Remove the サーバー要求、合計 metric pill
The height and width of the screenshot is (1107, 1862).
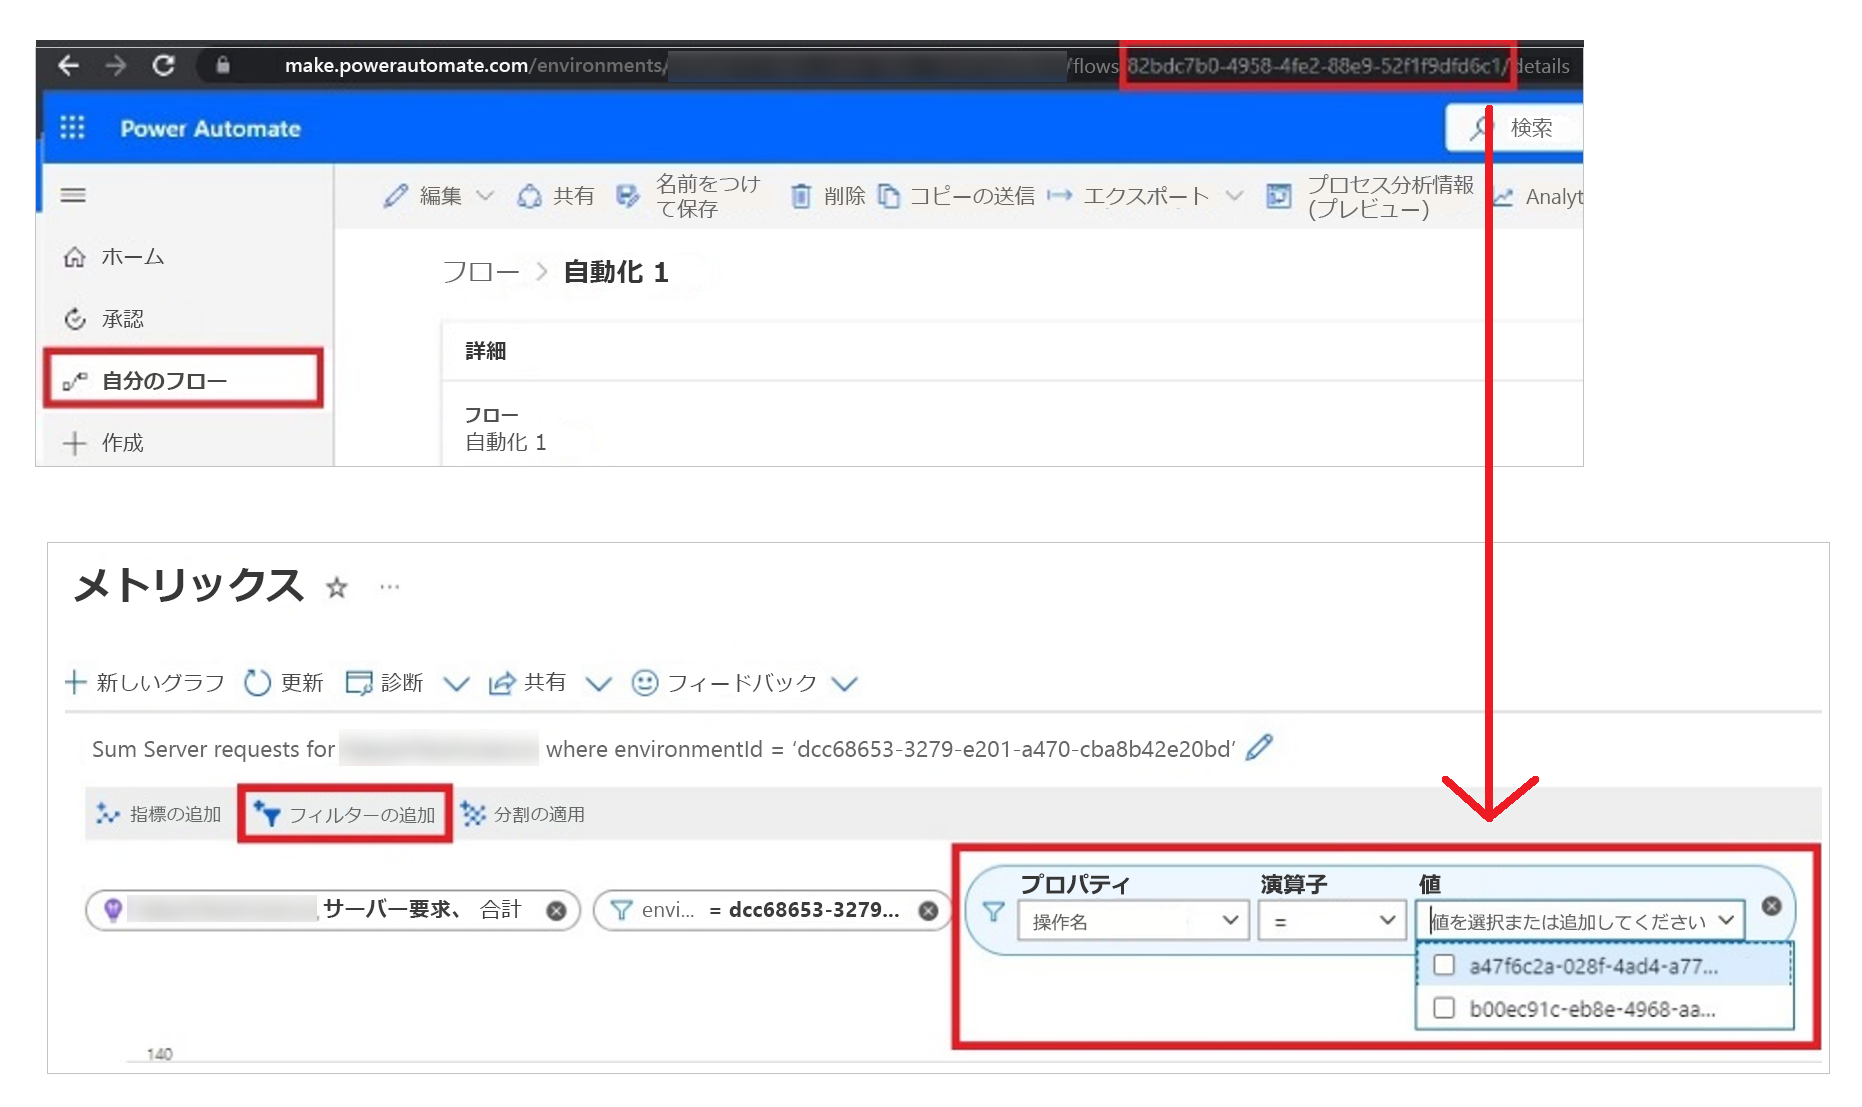556,911
